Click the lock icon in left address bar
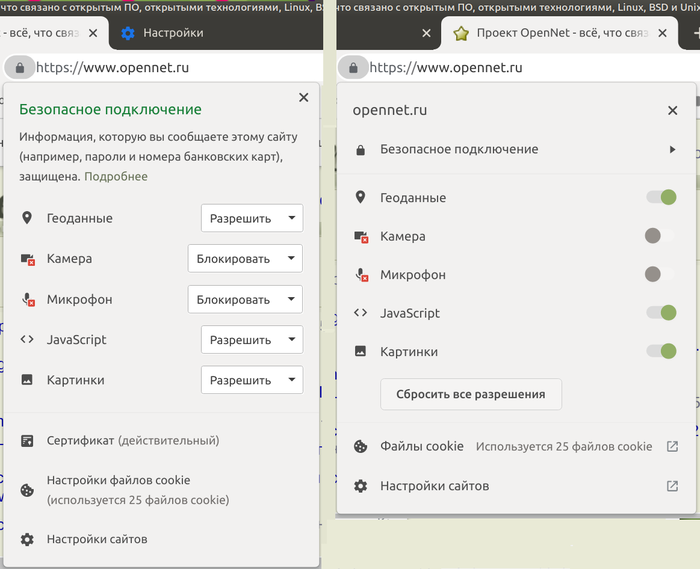Screen dimensions: 700x569 point(18,68)
